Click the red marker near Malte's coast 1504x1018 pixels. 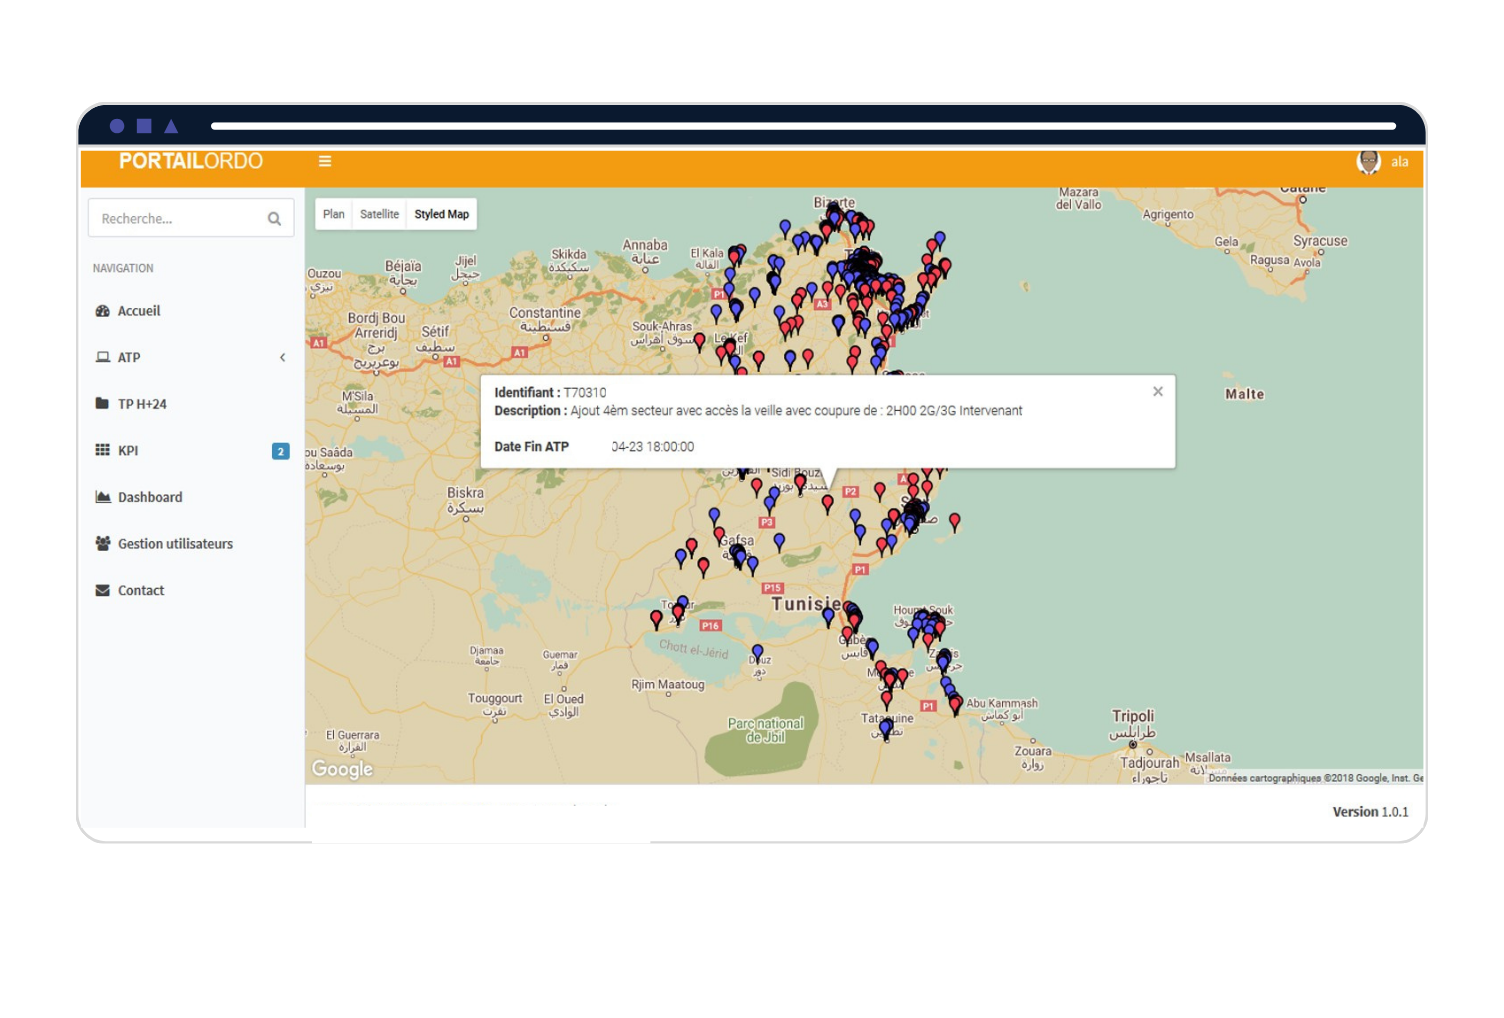[955, 521]
